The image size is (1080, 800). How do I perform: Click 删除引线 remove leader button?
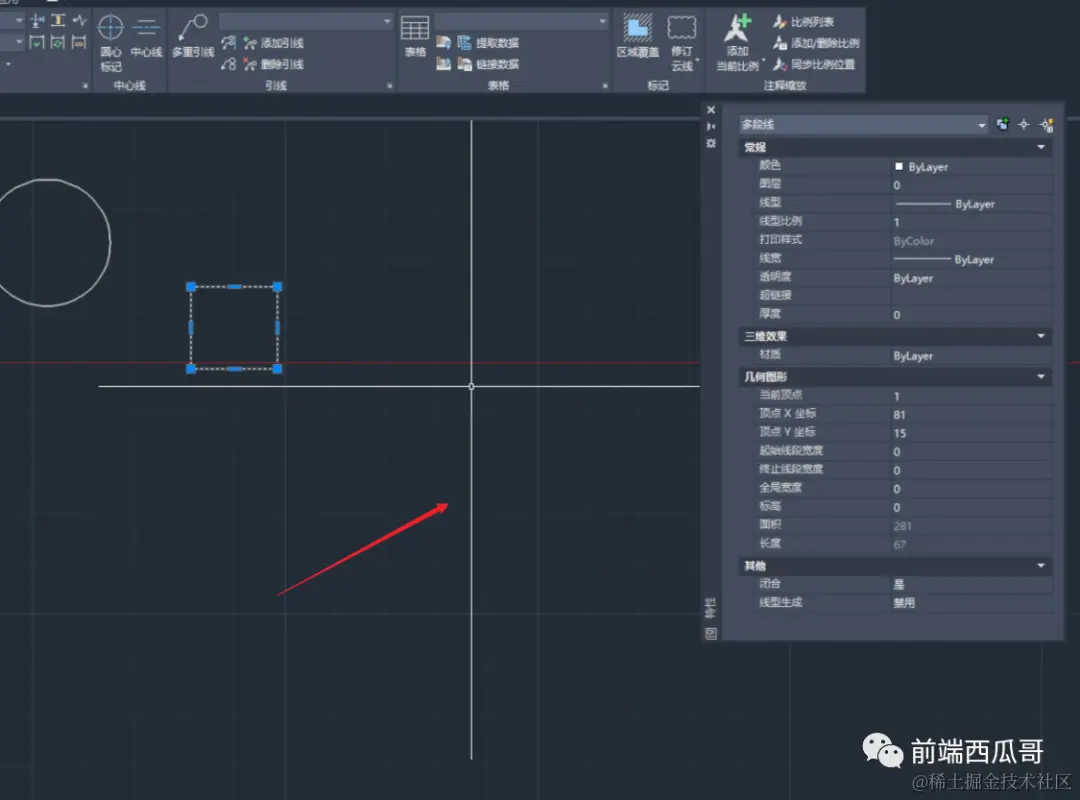(x=275, y=64)
